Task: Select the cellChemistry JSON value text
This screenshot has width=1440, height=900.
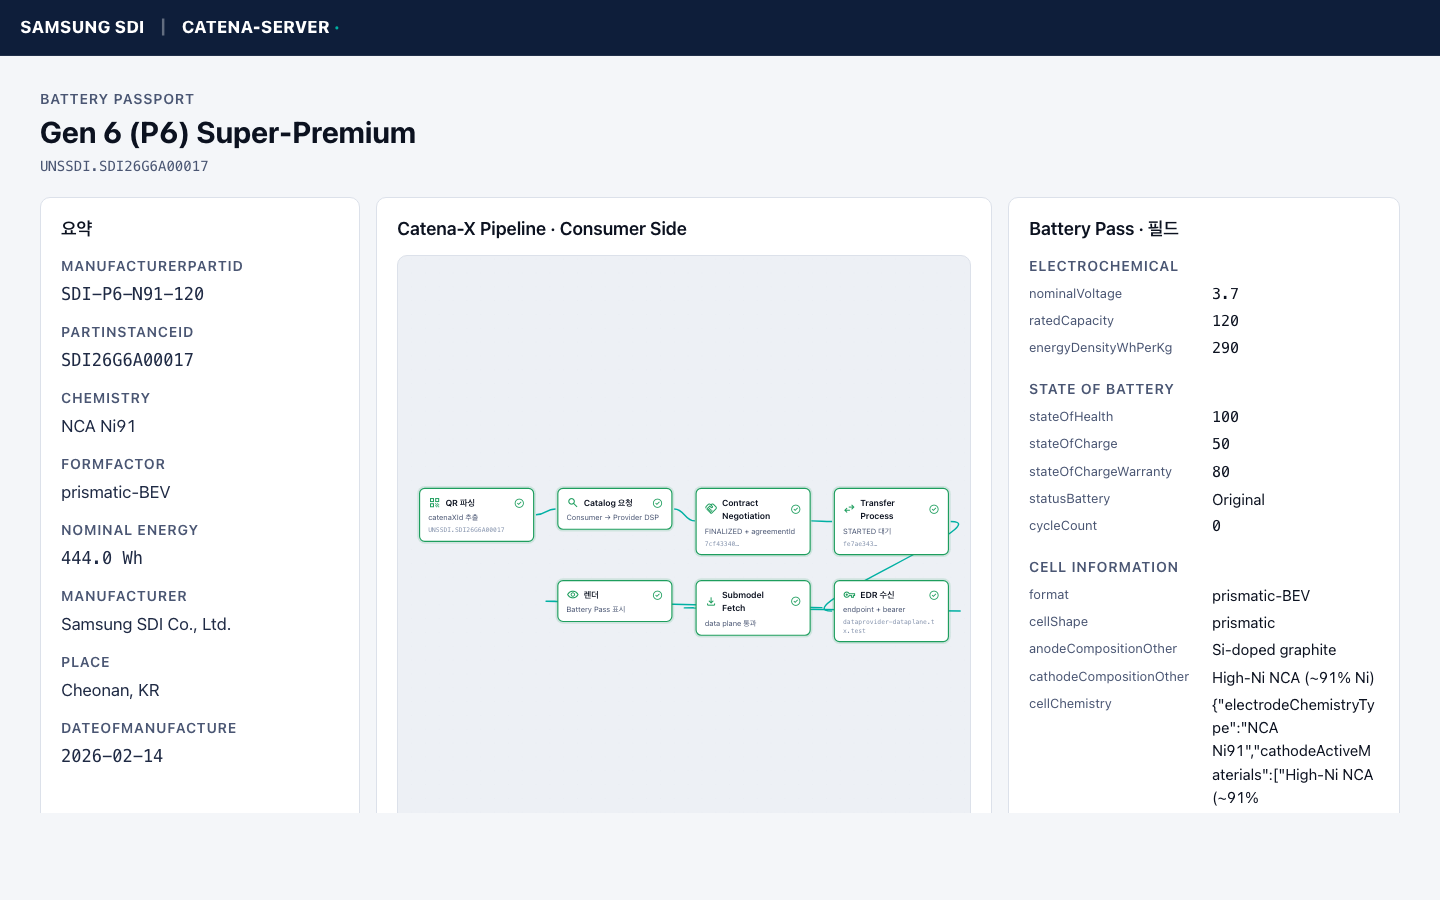Action: [1292, 751]
